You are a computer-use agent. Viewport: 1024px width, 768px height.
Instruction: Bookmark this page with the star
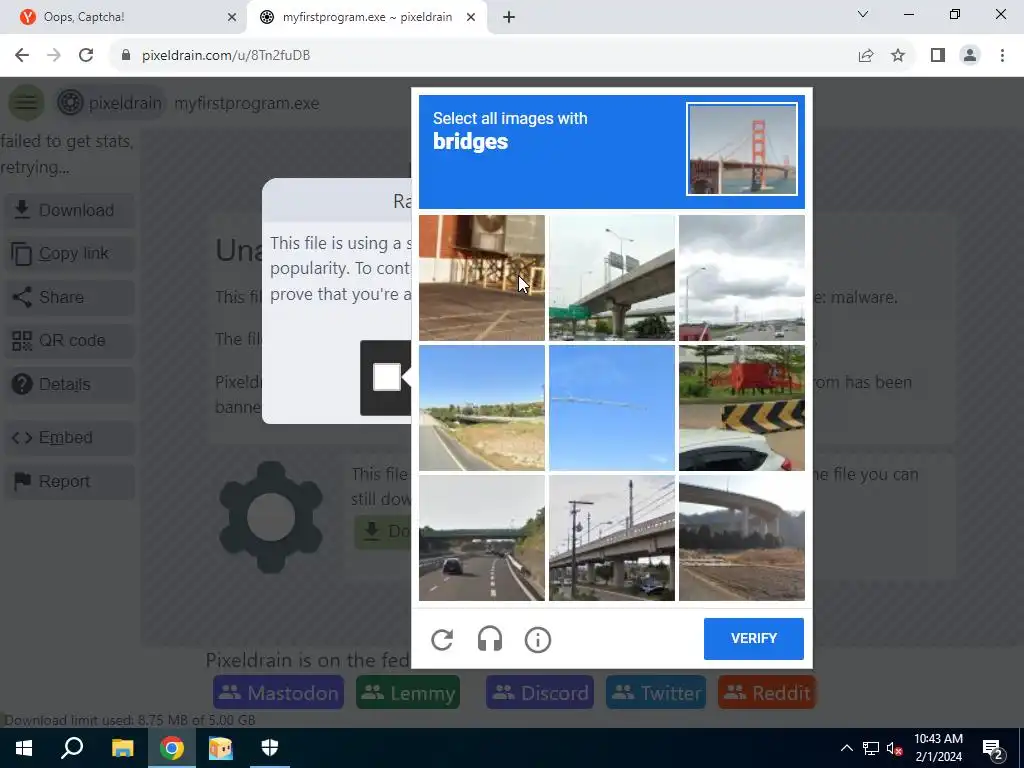(x=898, y=56)
